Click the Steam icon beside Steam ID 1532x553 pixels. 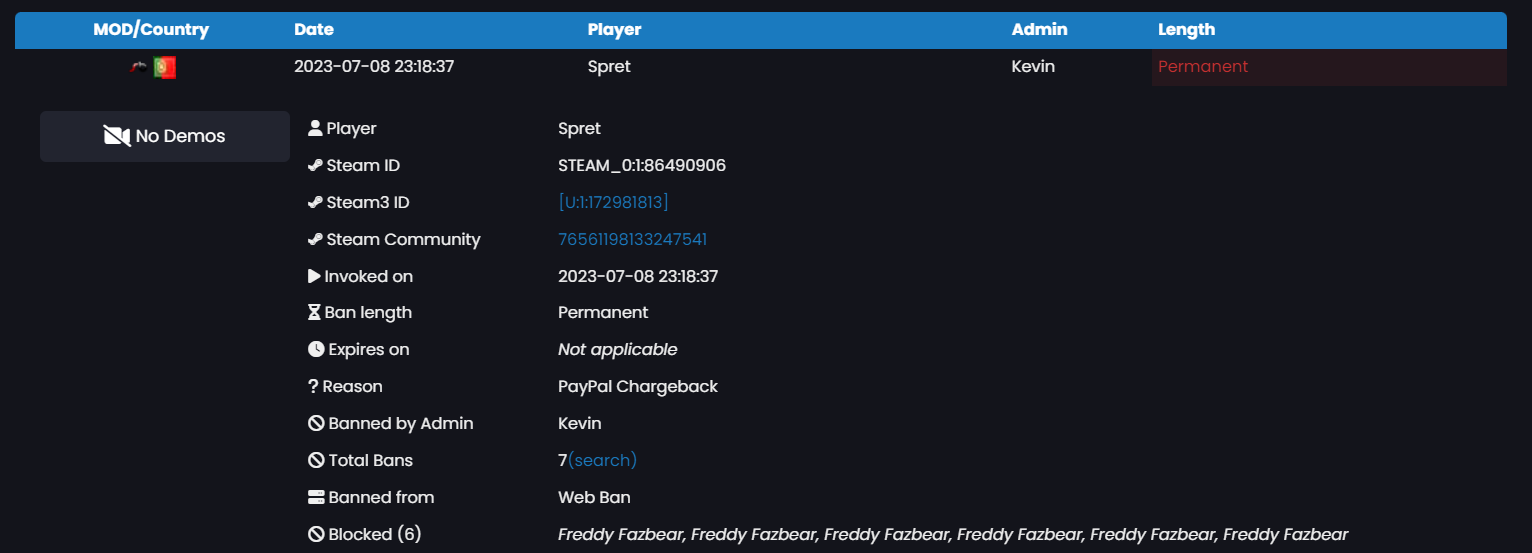(315, 165)
